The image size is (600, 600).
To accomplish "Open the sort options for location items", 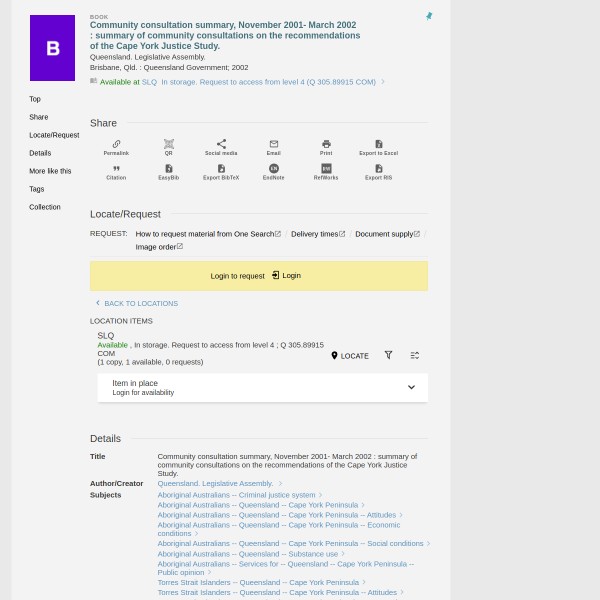I will pyautogui.click(x=415, y=355).
